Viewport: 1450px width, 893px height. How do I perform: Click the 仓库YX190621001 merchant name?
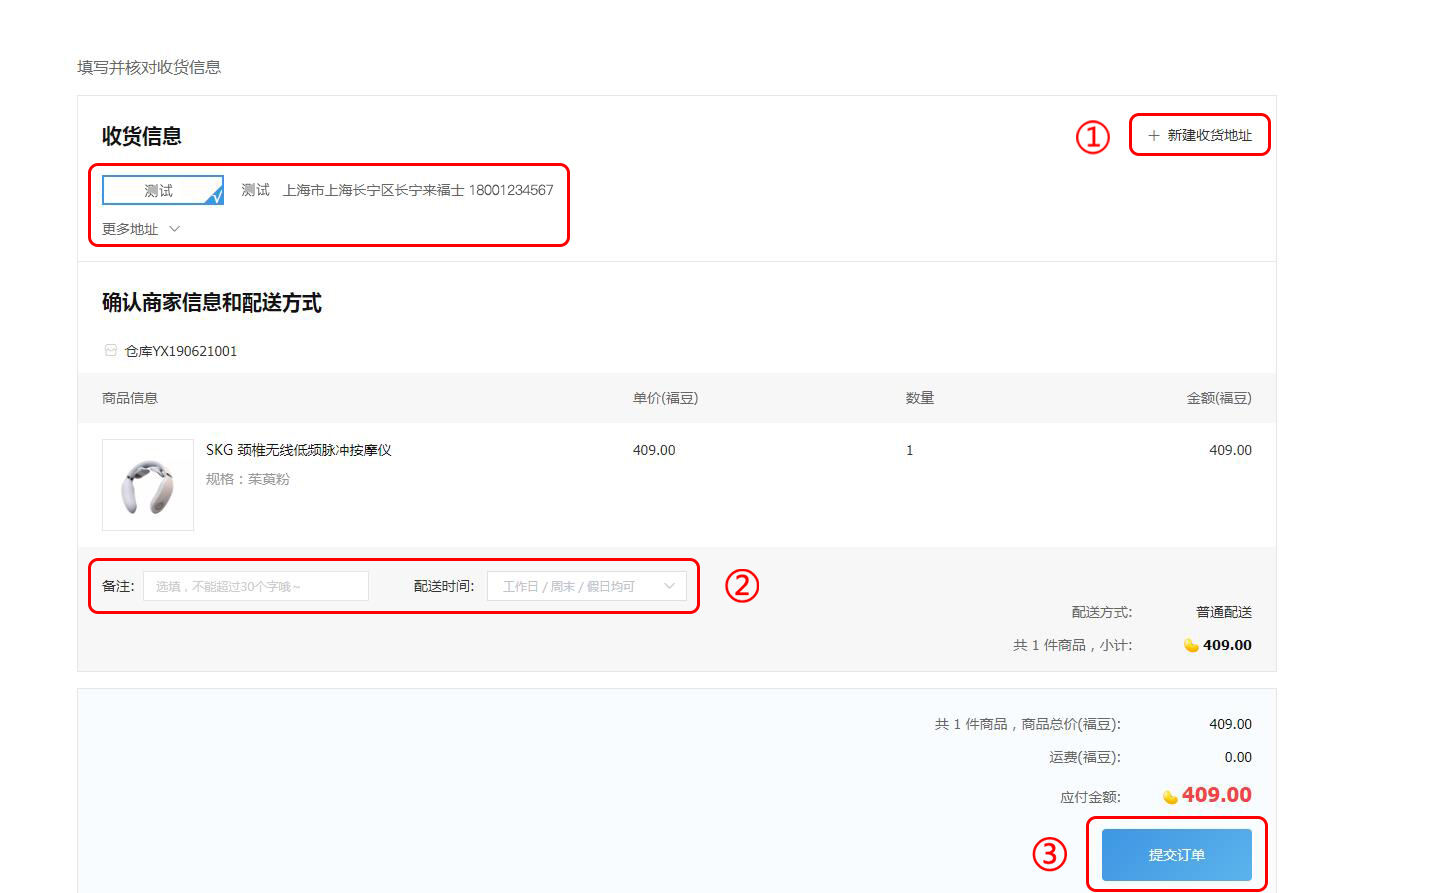181,351
